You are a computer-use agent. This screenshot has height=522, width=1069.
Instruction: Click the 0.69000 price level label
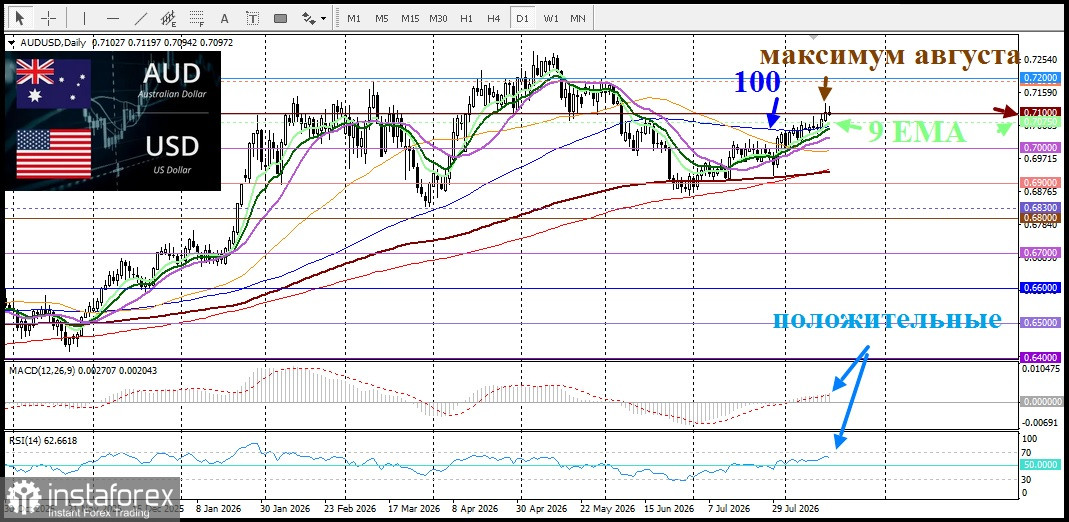click(1040, 183)
